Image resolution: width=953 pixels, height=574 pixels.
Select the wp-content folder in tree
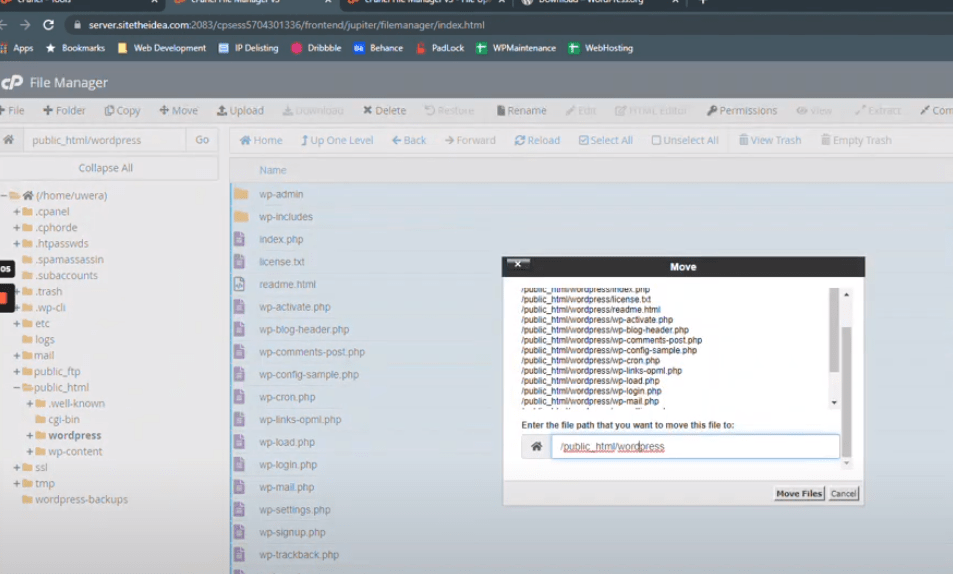click(75, 451)
